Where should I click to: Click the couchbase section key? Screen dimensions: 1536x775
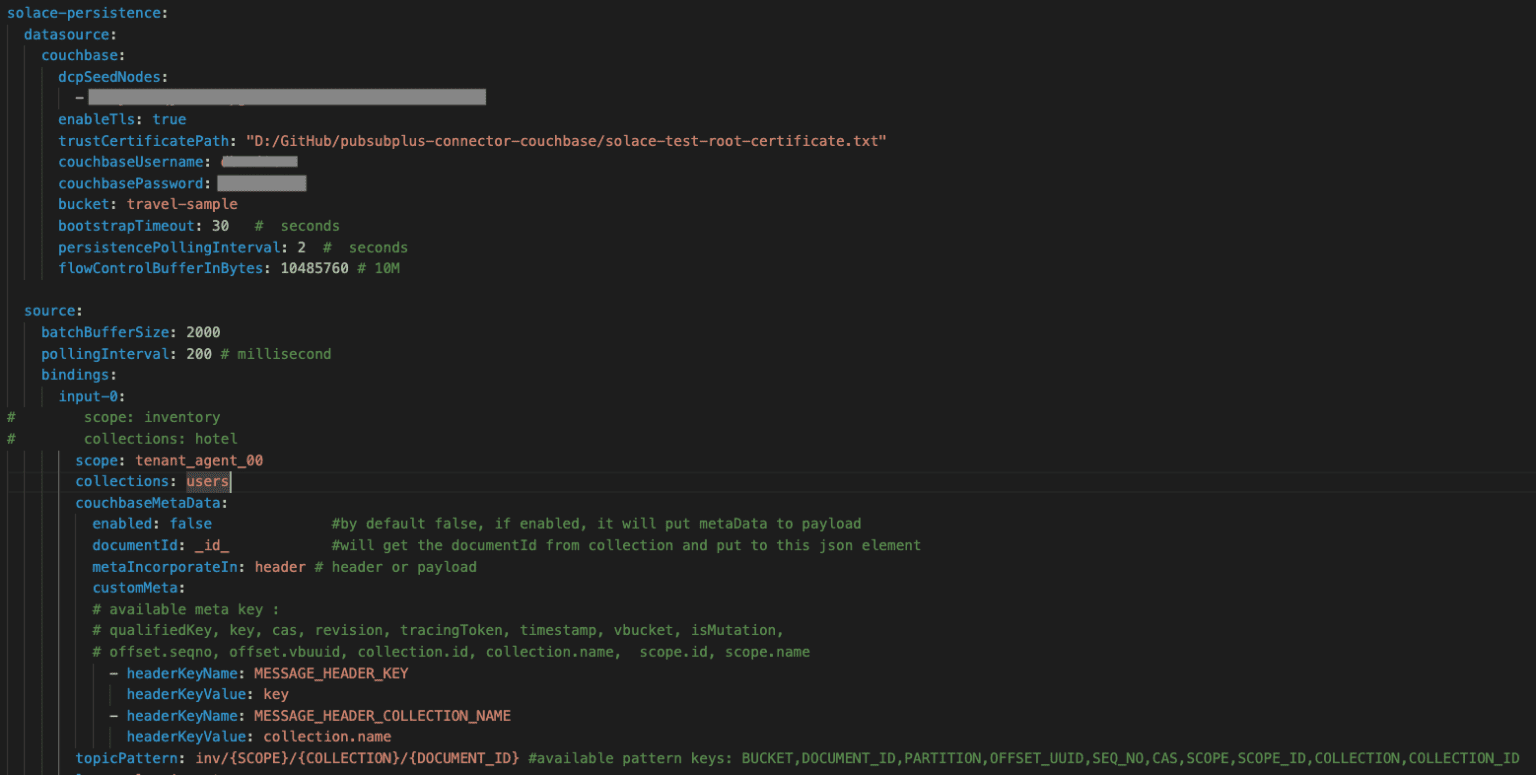click(x=79, y=55)
